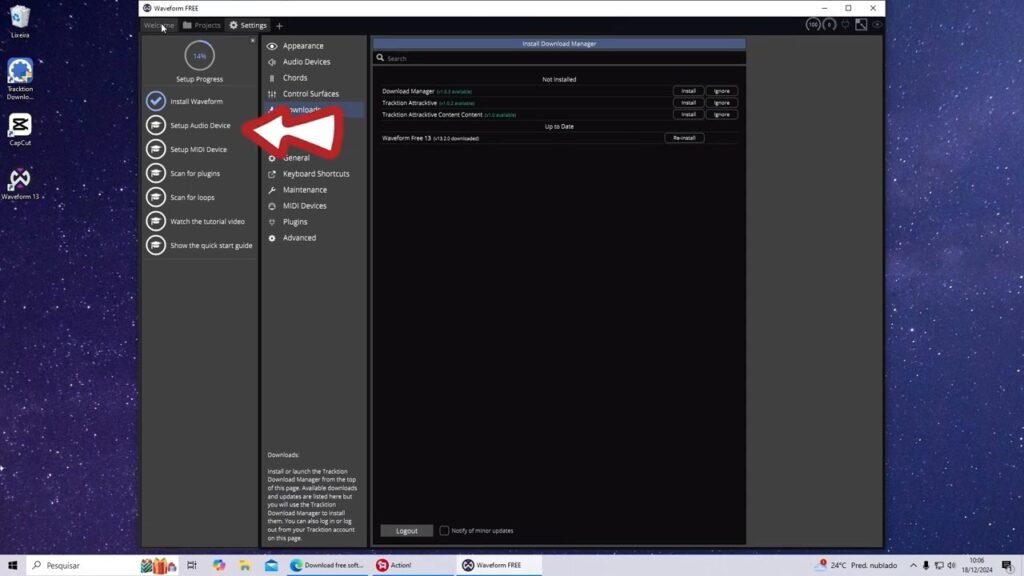This screenshot has width=1024, height=576.
Task: Open Task View on the taskbar
Action: 191,566
